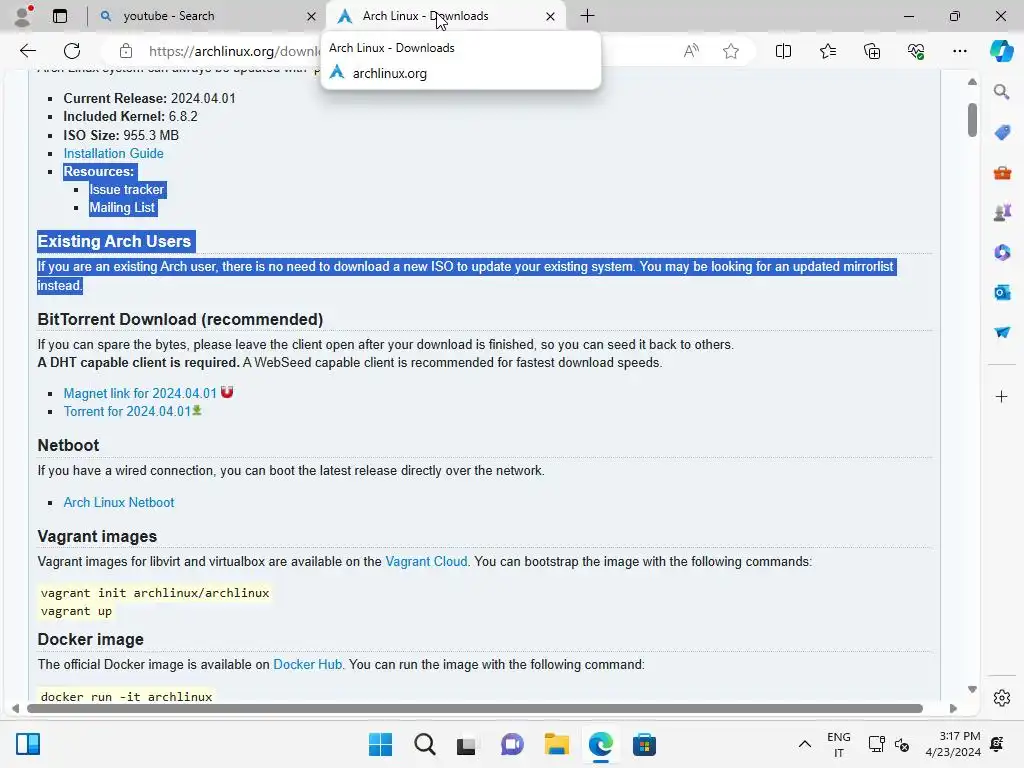The image size is (1024, 768).
Task: Activate Read aloud icon
Action: click(x=691, y=51)
